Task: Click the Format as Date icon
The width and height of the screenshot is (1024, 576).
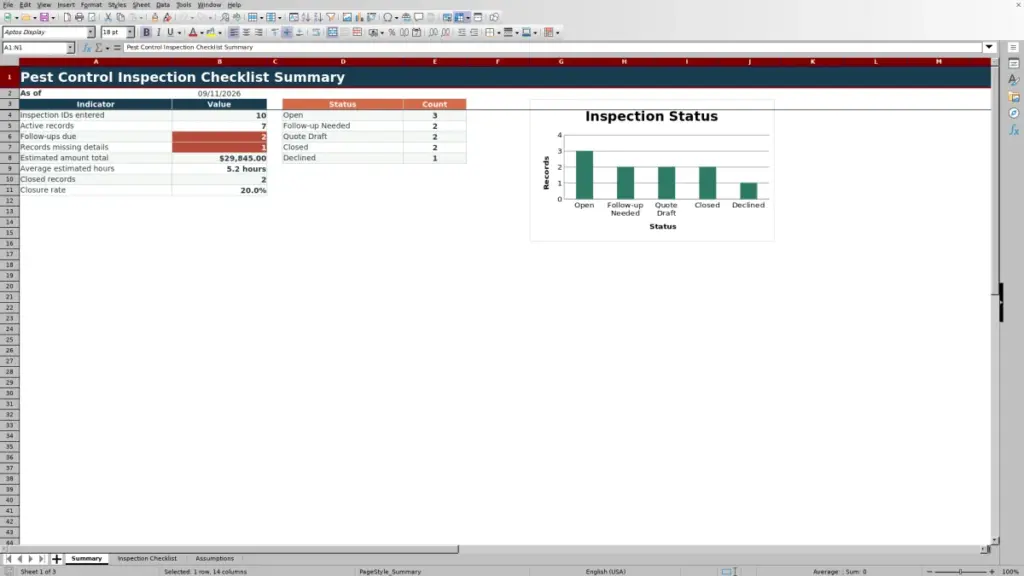Action: [x=417, y=32]
